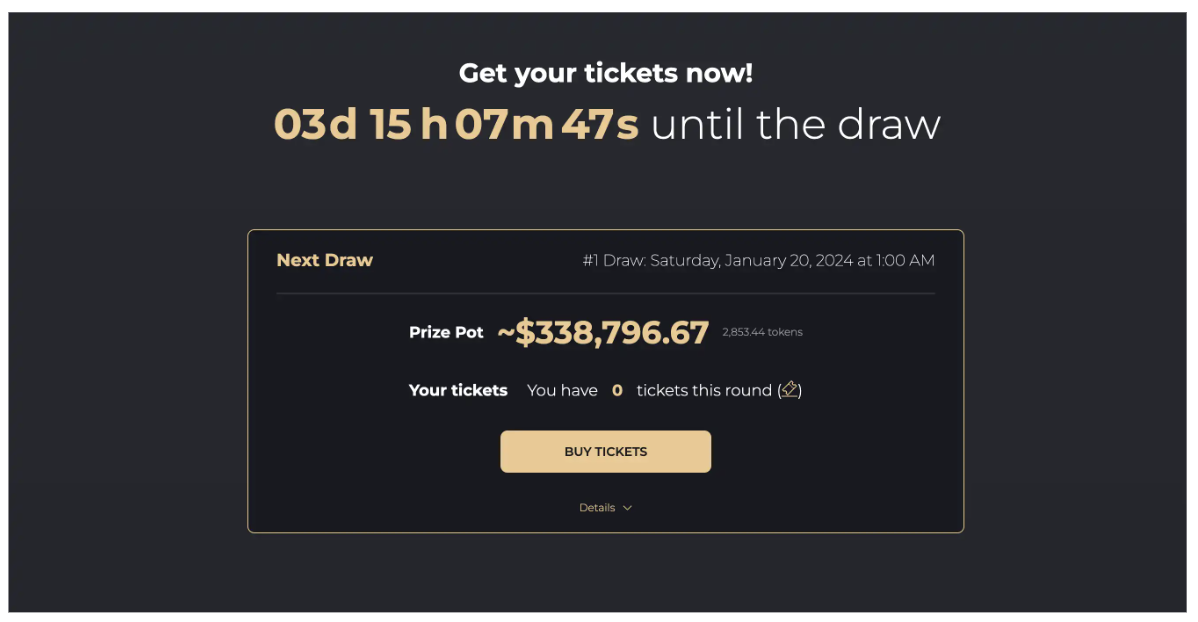Click the Get your tickets now! heading
The image size is (1198, 622).
606,73
